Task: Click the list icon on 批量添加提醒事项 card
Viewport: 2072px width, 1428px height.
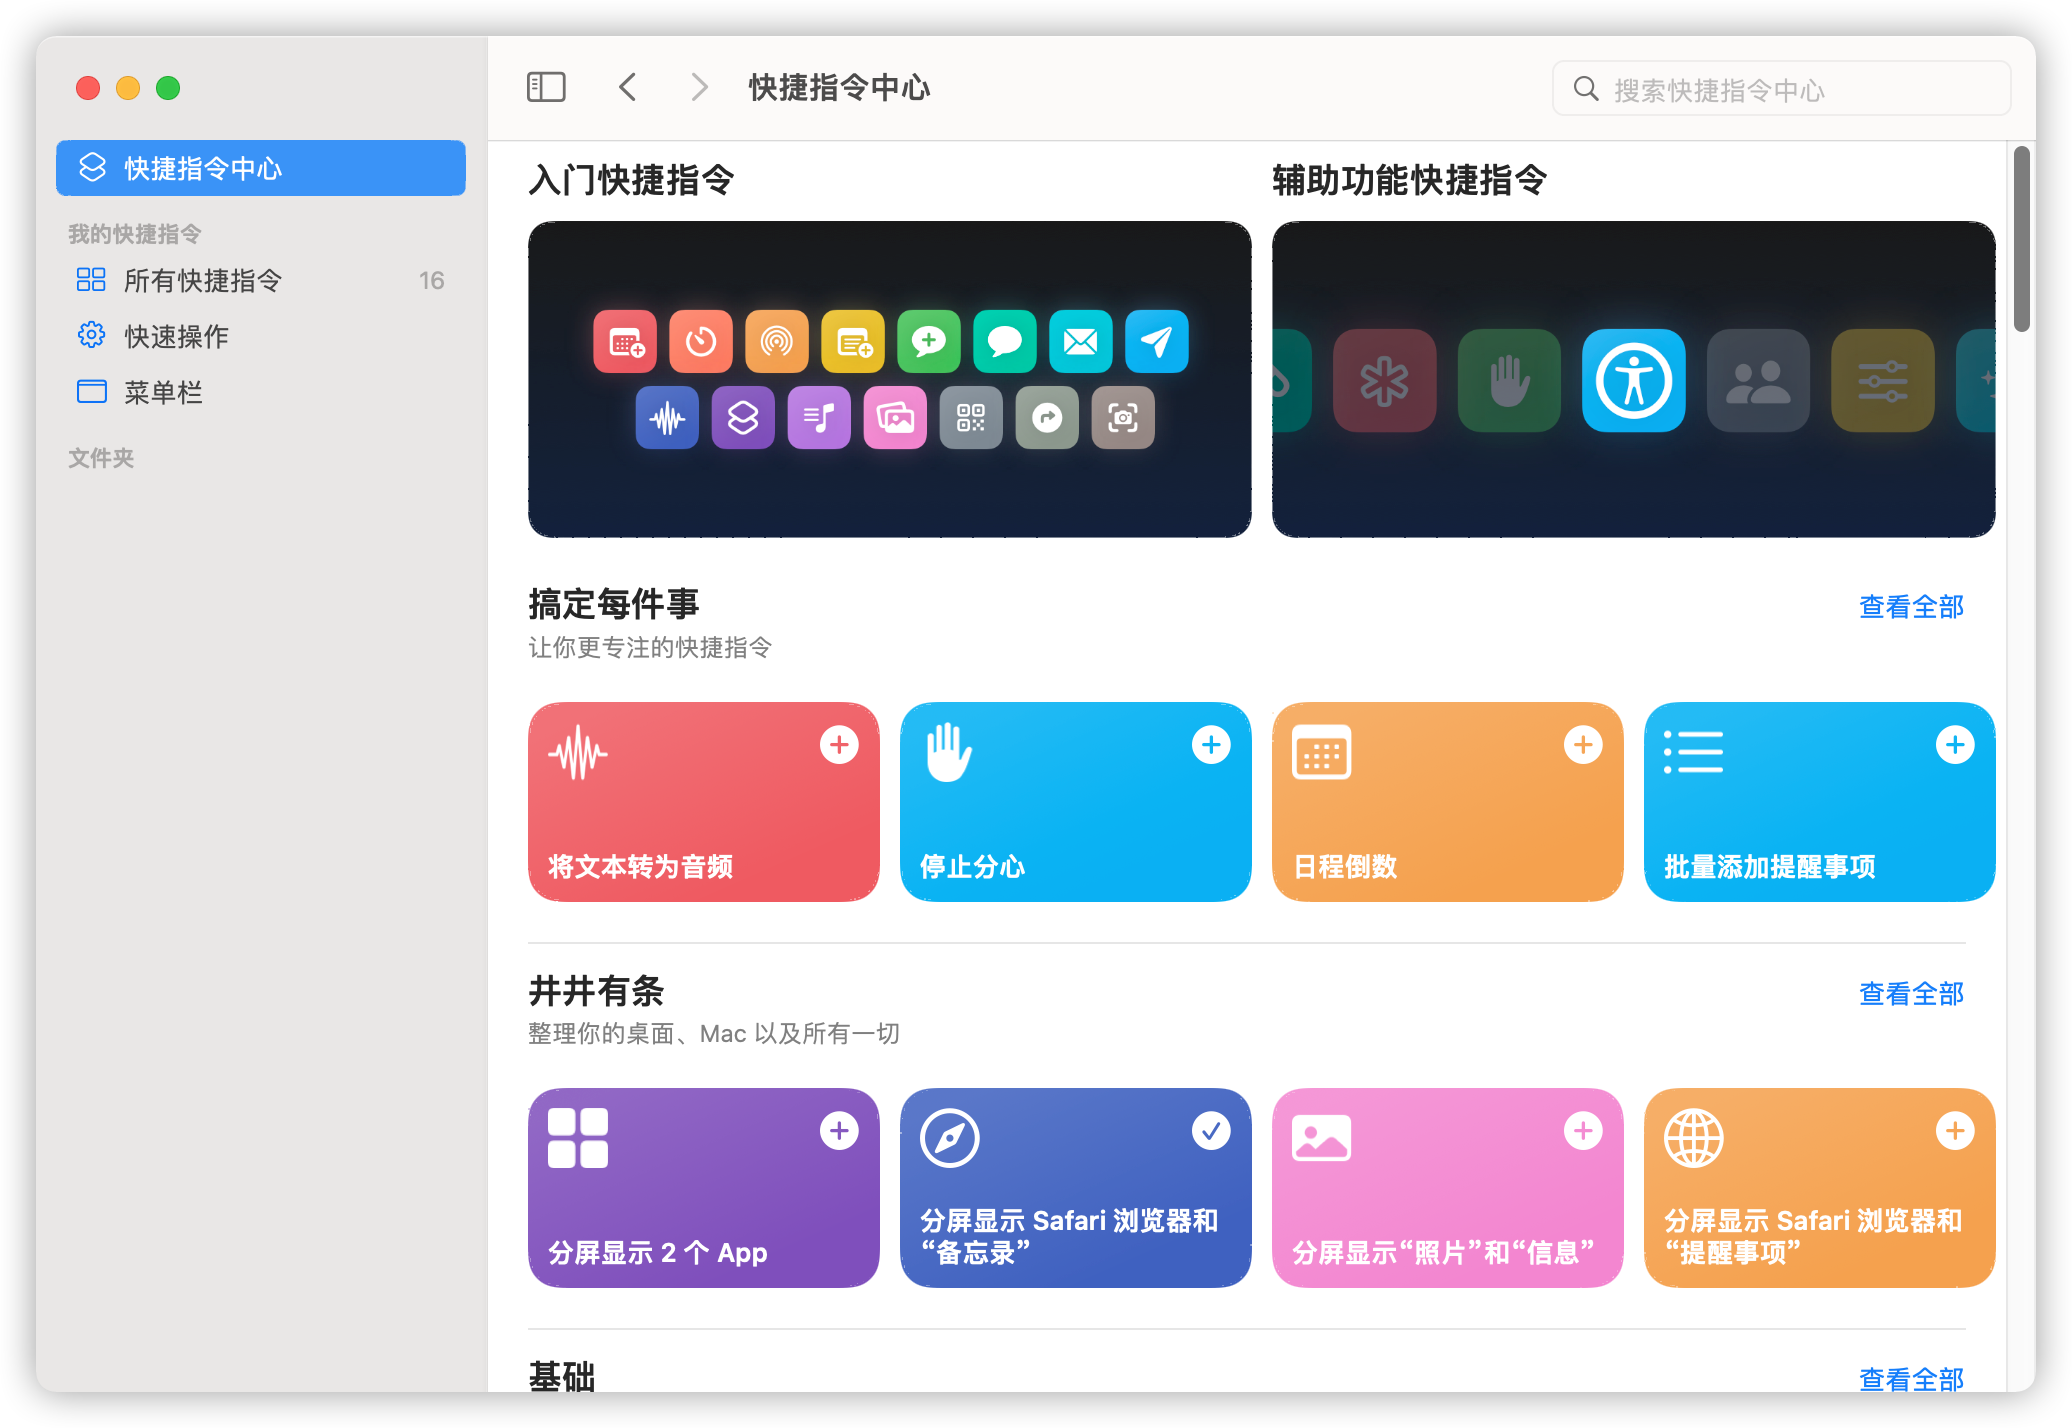Action: (x=1693, y=752)
